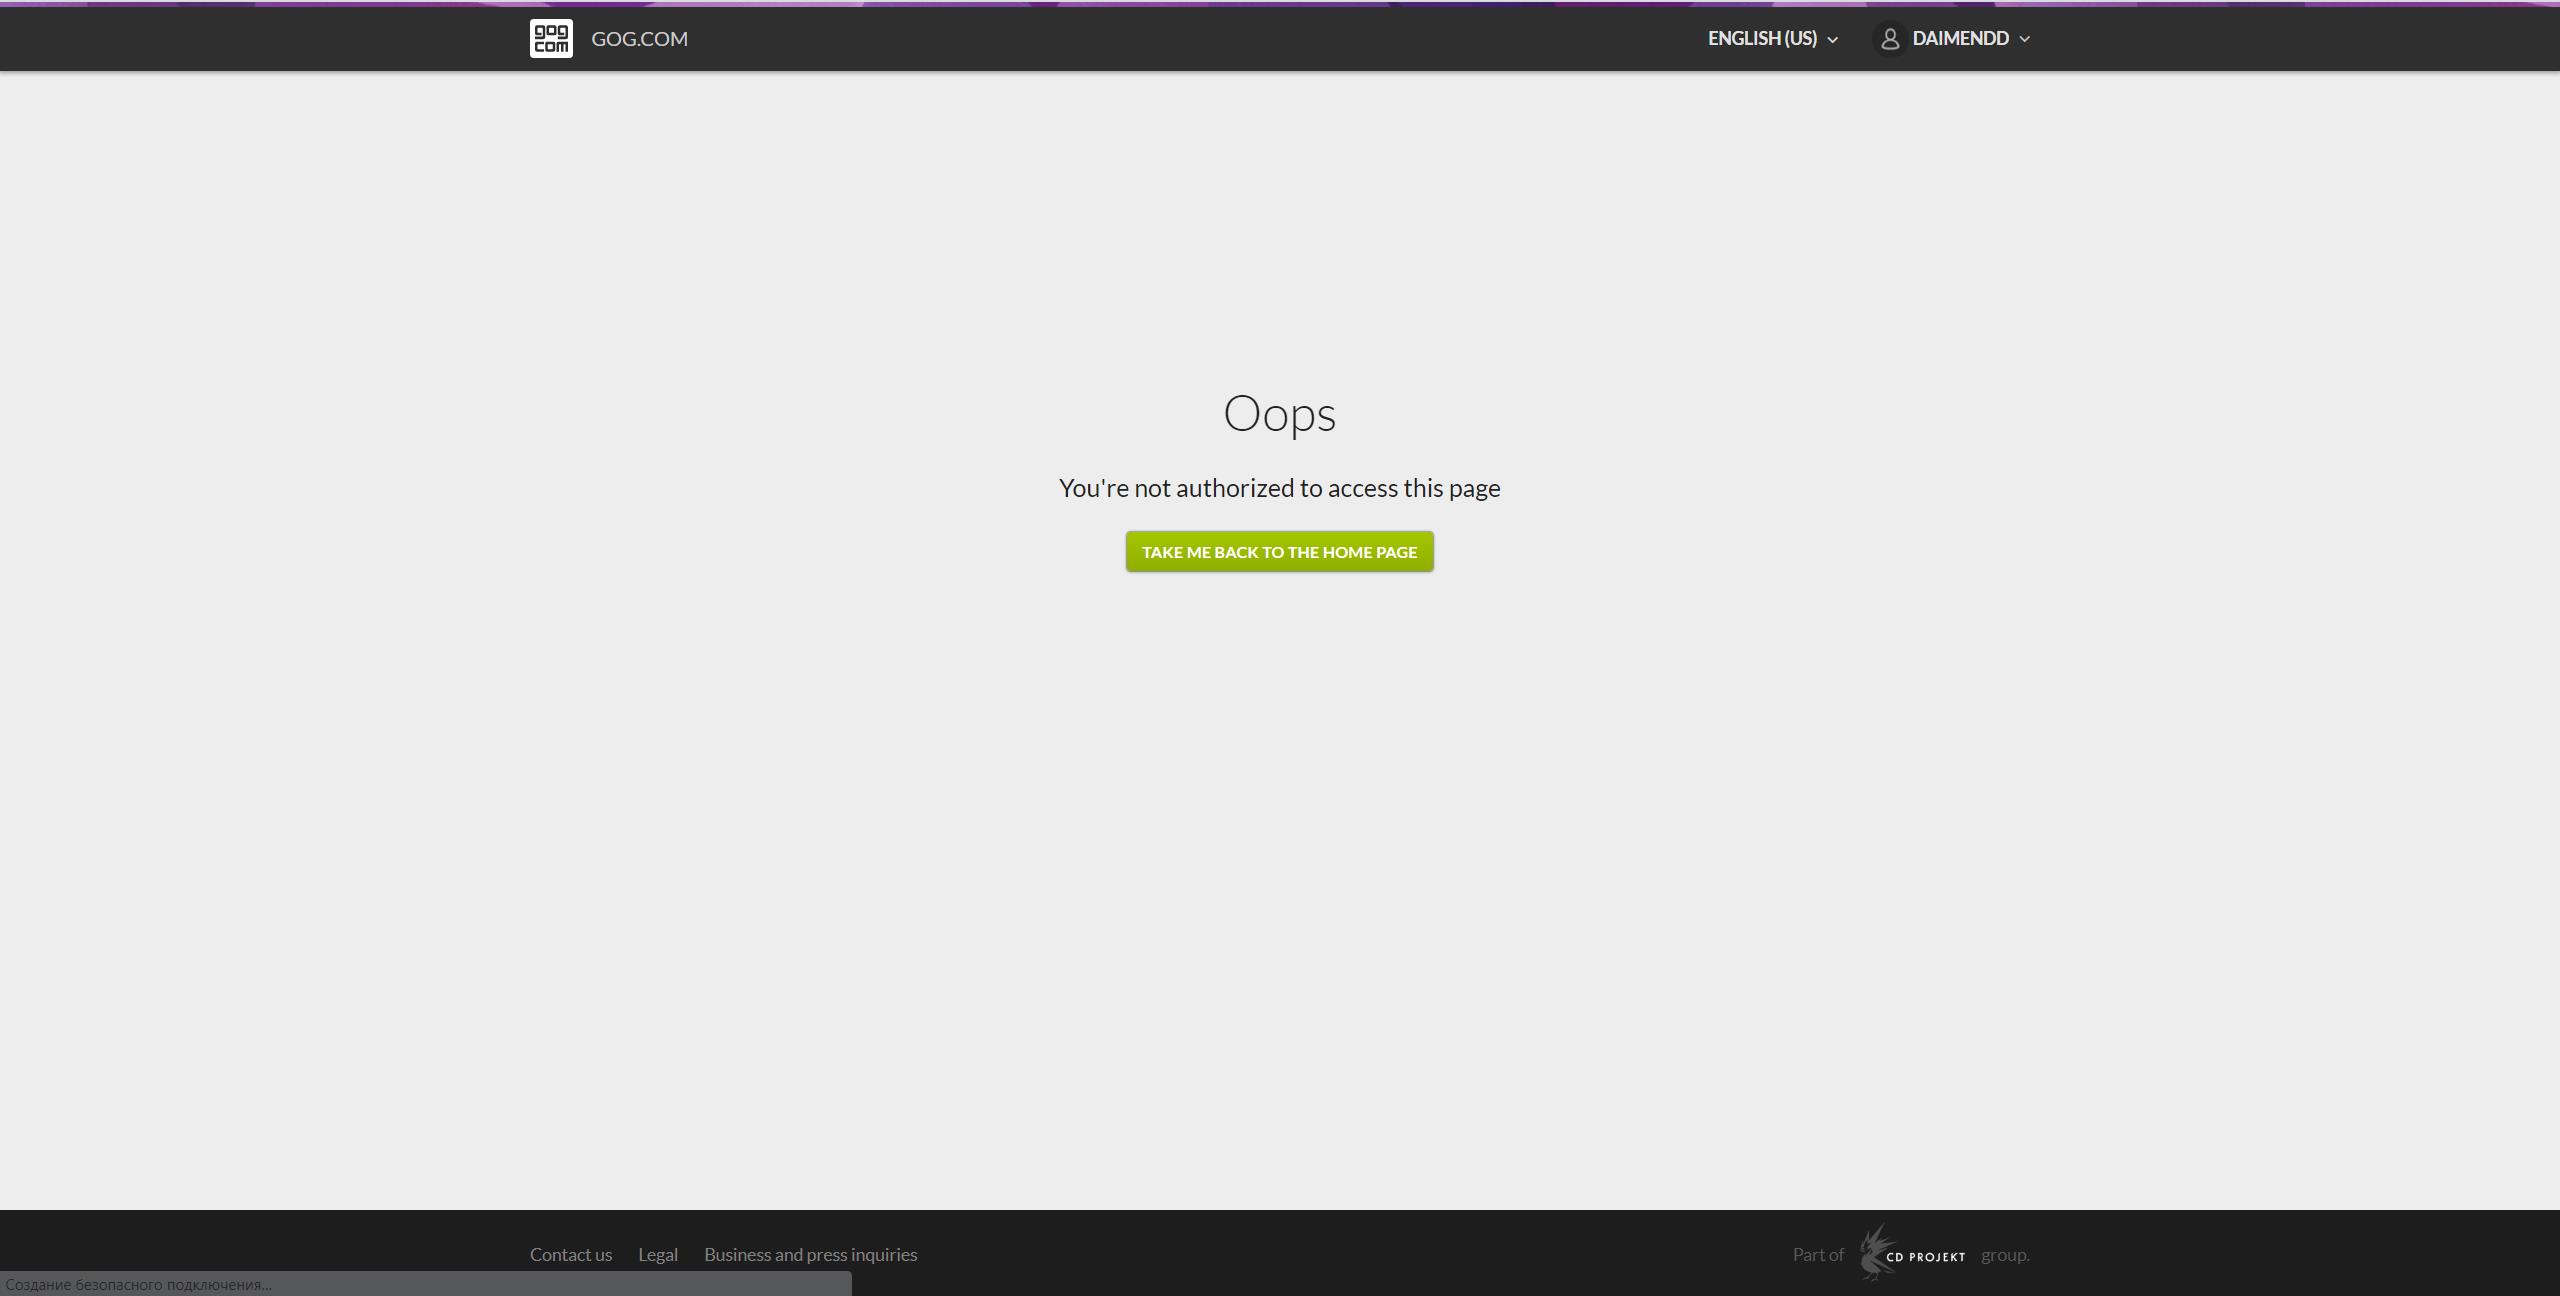Expand the English (US) language dropdown
Image resolution: width=2560 pixels, height=1296 pixels.
(x=1772, y=38)
